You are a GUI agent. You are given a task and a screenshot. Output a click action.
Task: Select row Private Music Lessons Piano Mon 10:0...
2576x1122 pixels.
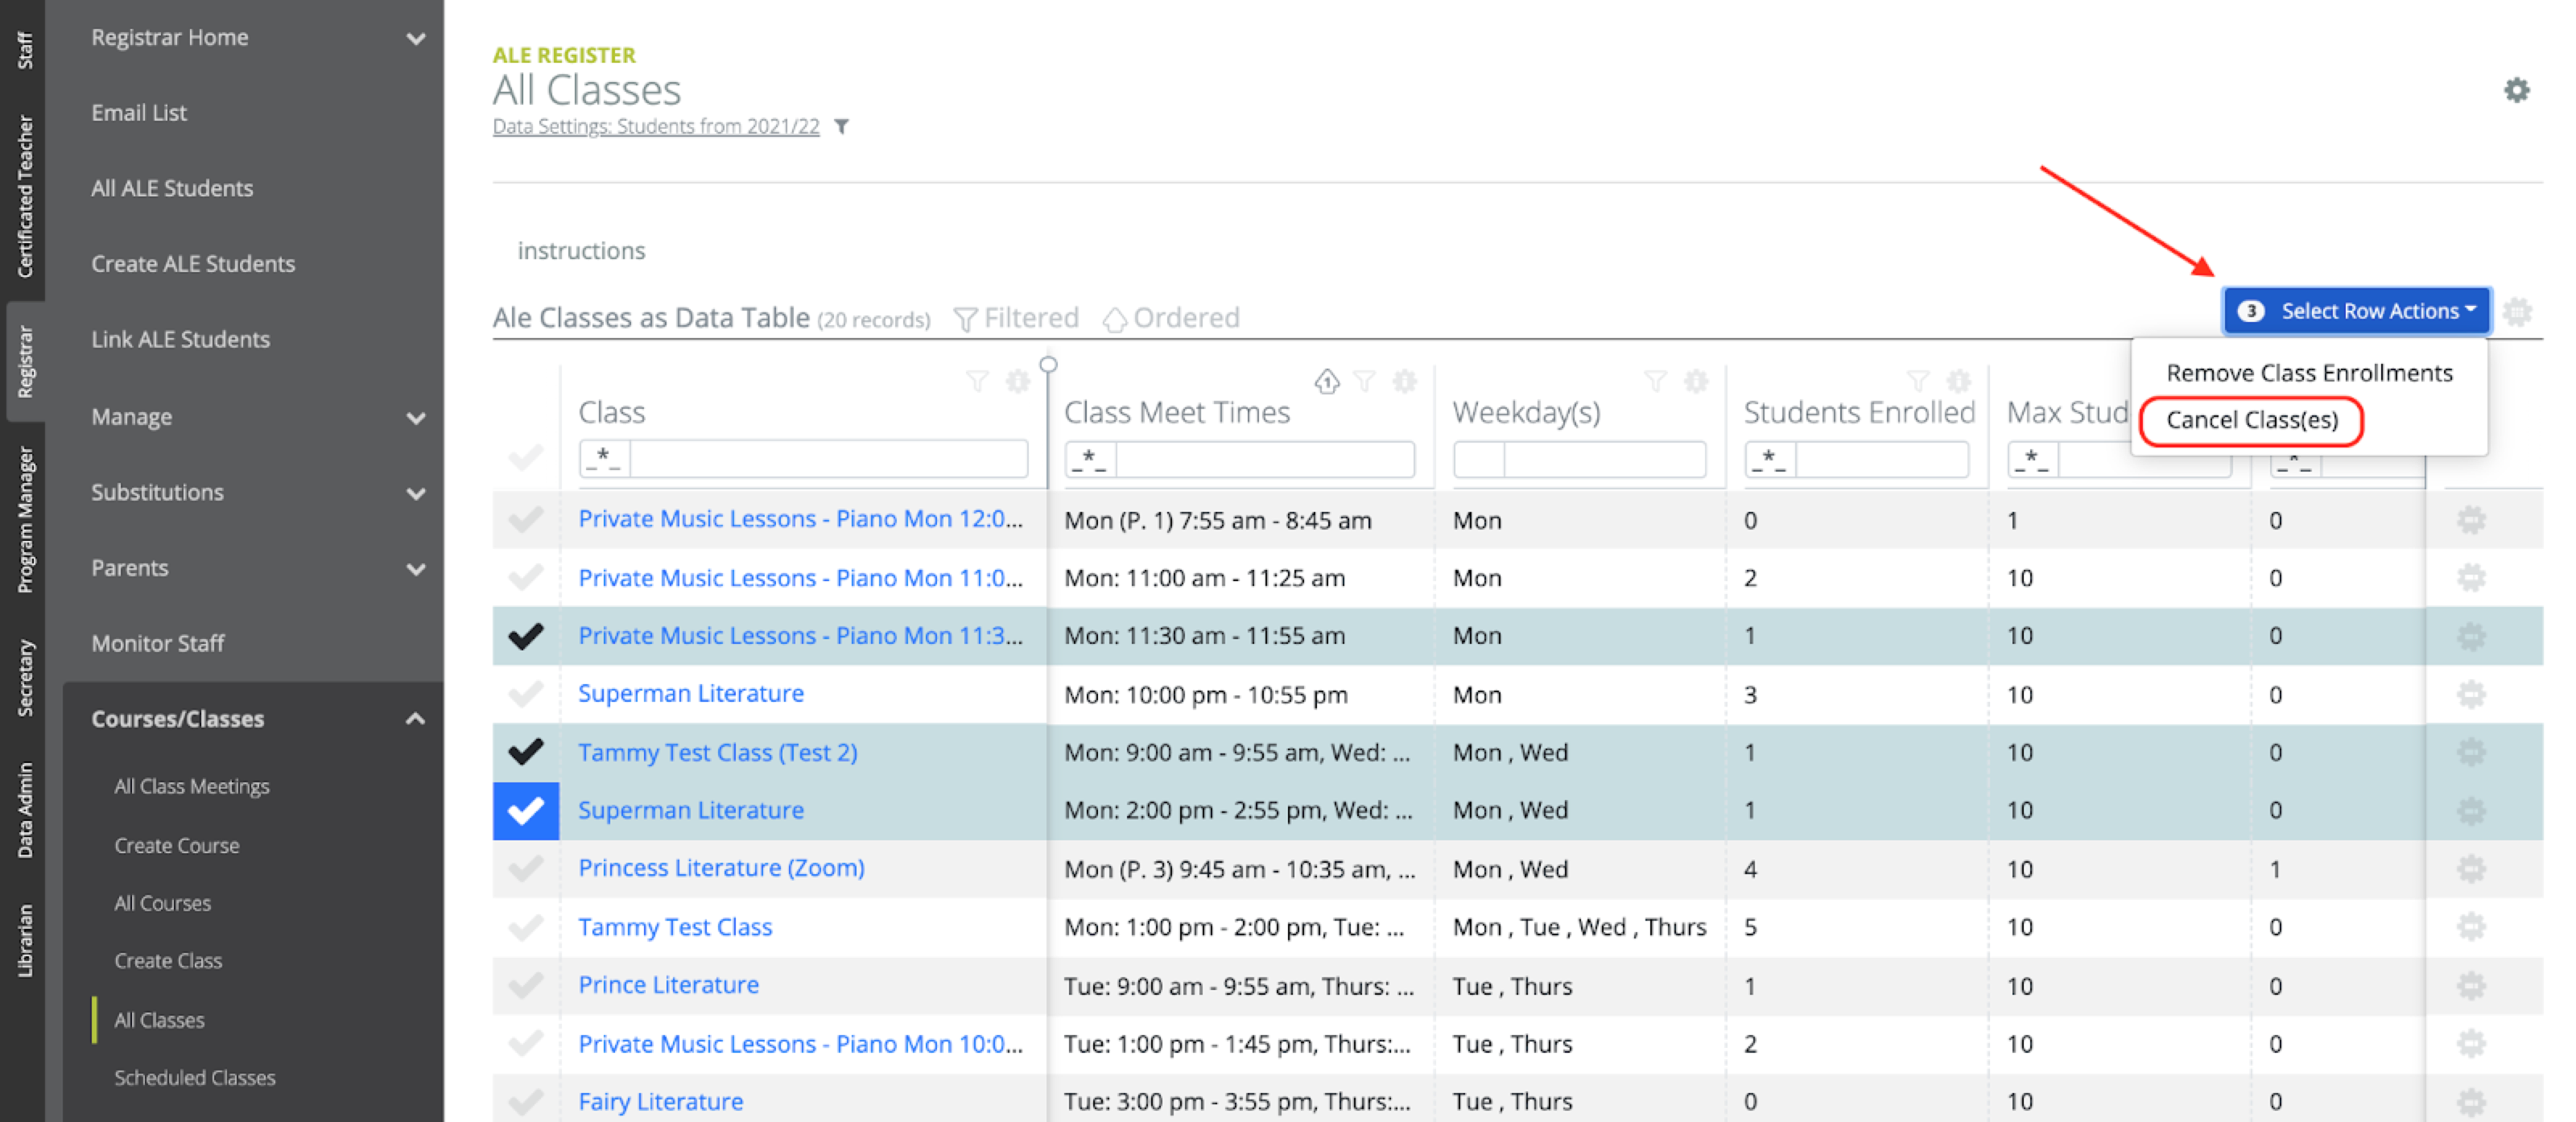coord(525,1044)
